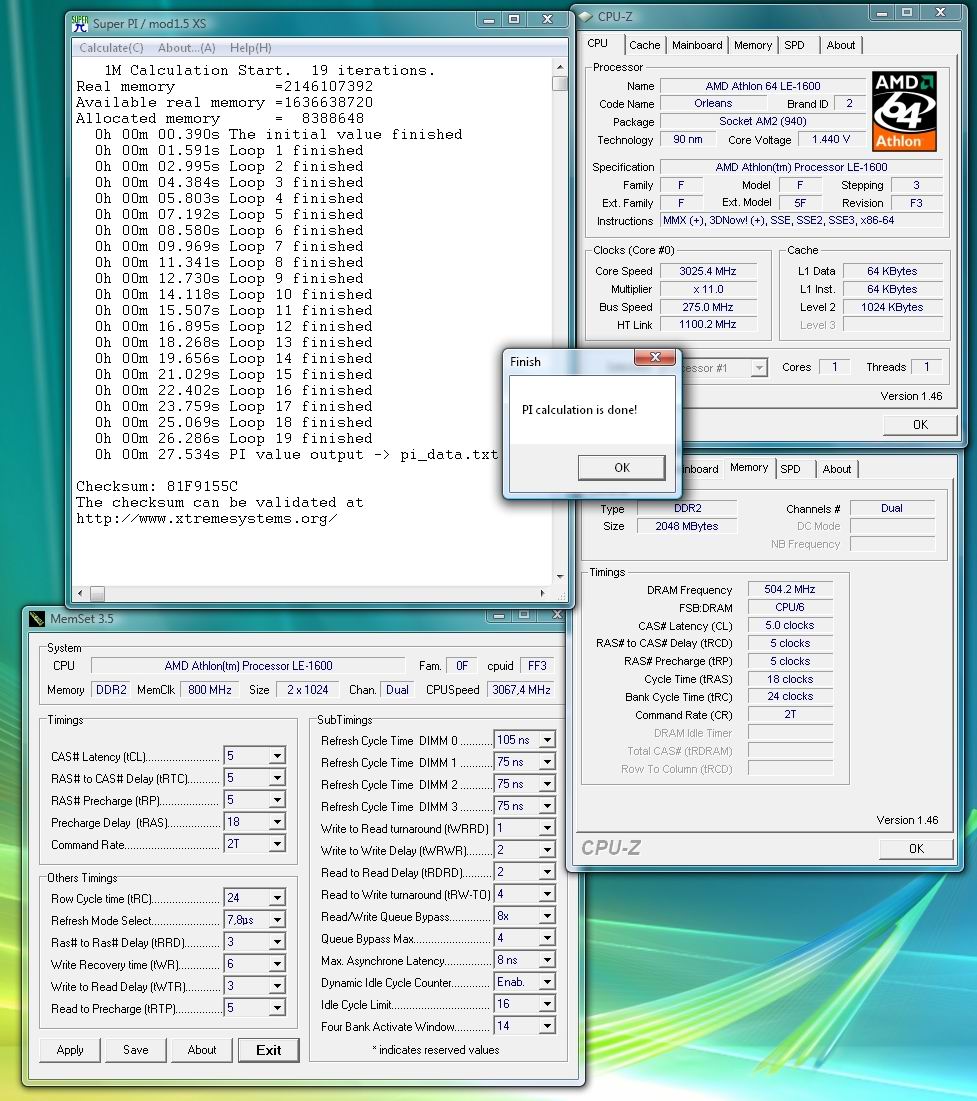This screenshot has height=1101, width=977.
Task: Click Save in MemSet
Action: [x=136, y=1050]
